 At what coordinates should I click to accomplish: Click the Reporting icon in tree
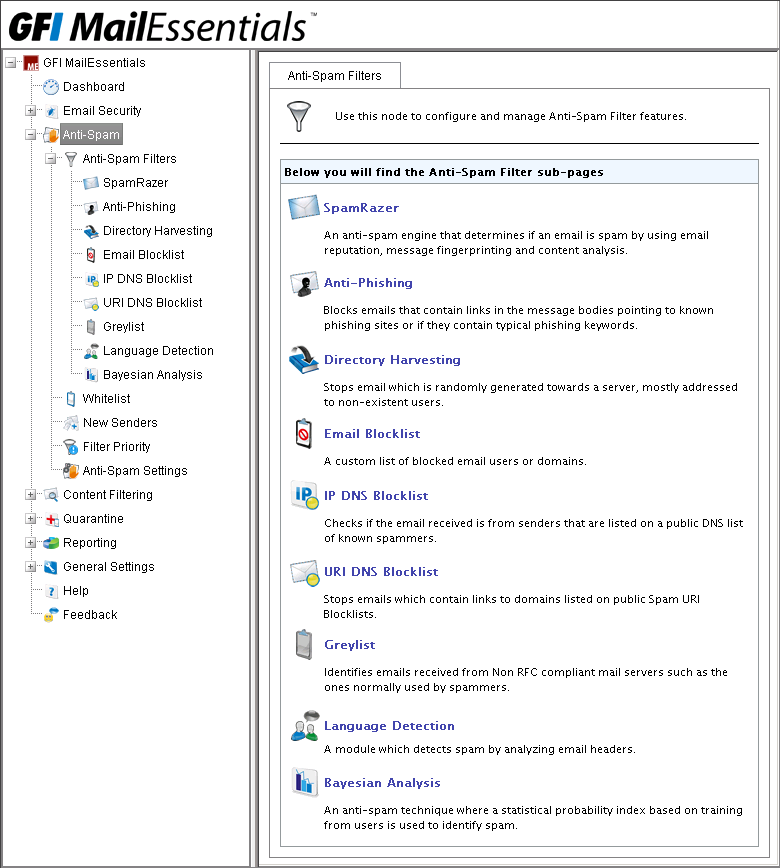click(51, 543)
